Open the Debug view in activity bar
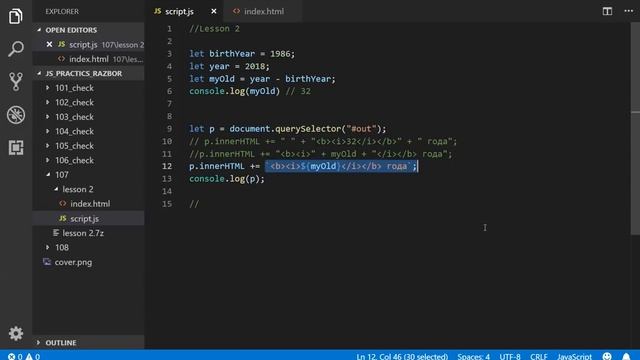This screenshot has height=360, width=640. click(16, 115)
